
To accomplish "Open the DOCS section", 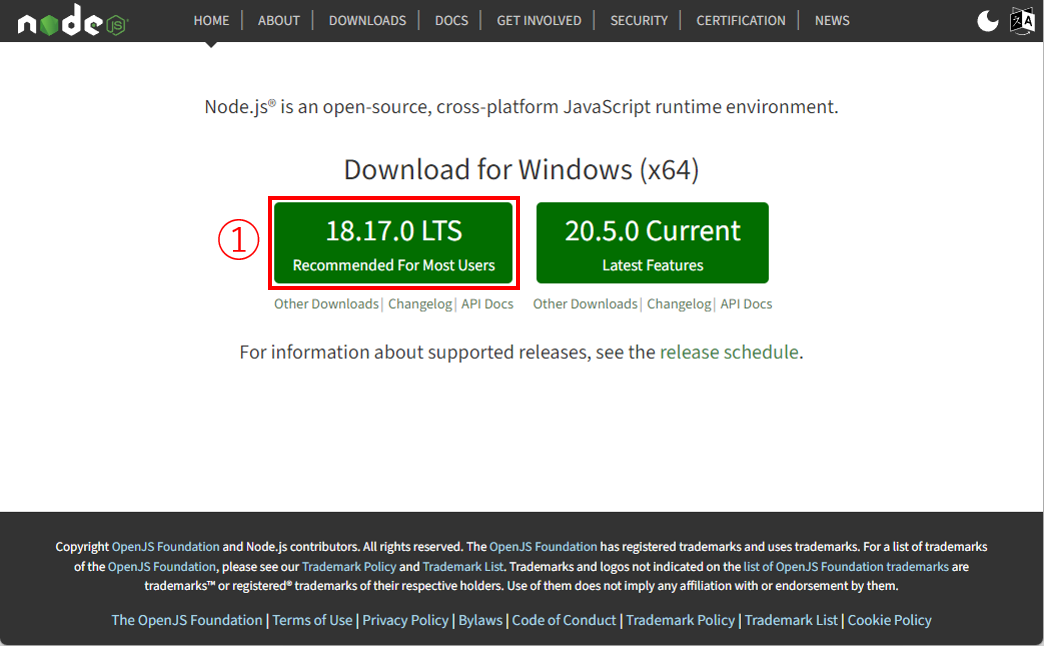I will click(x=451, y=20).
